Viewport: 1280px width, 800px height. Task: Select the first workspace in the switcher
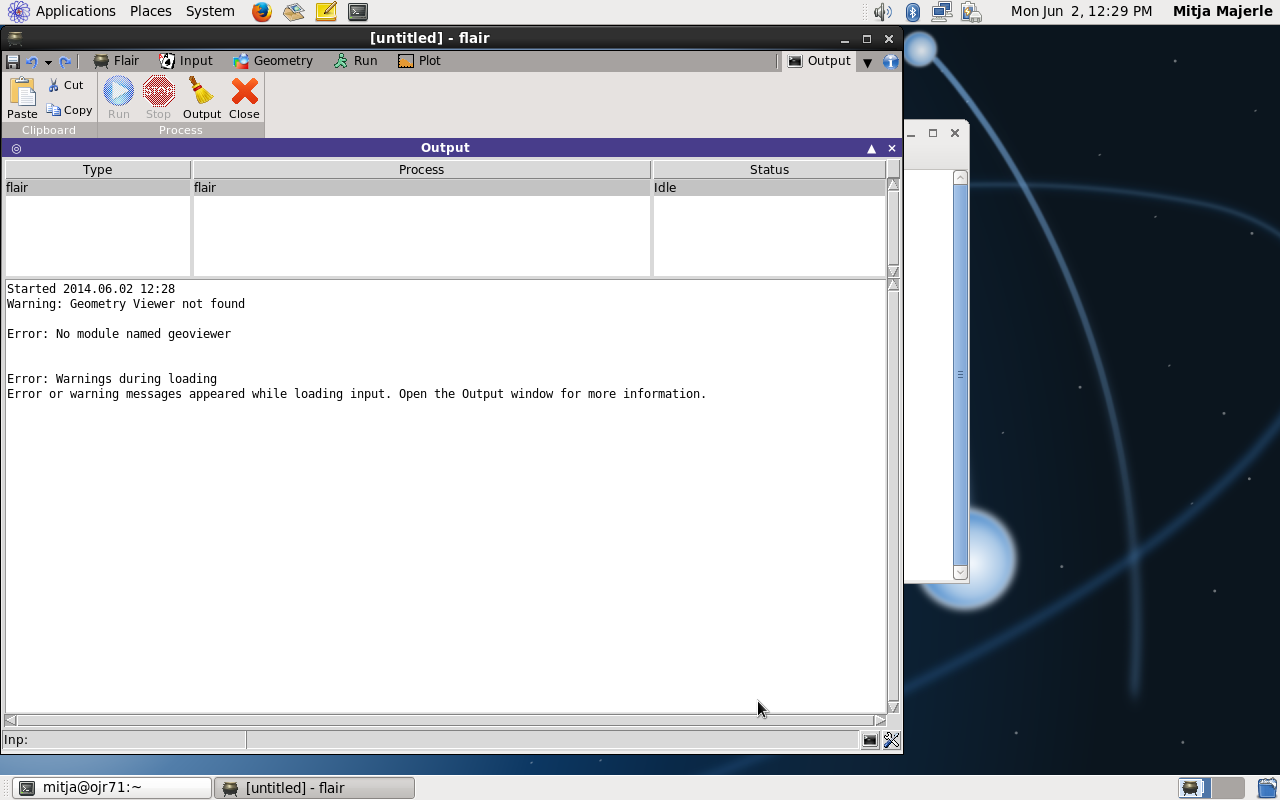1194,788
